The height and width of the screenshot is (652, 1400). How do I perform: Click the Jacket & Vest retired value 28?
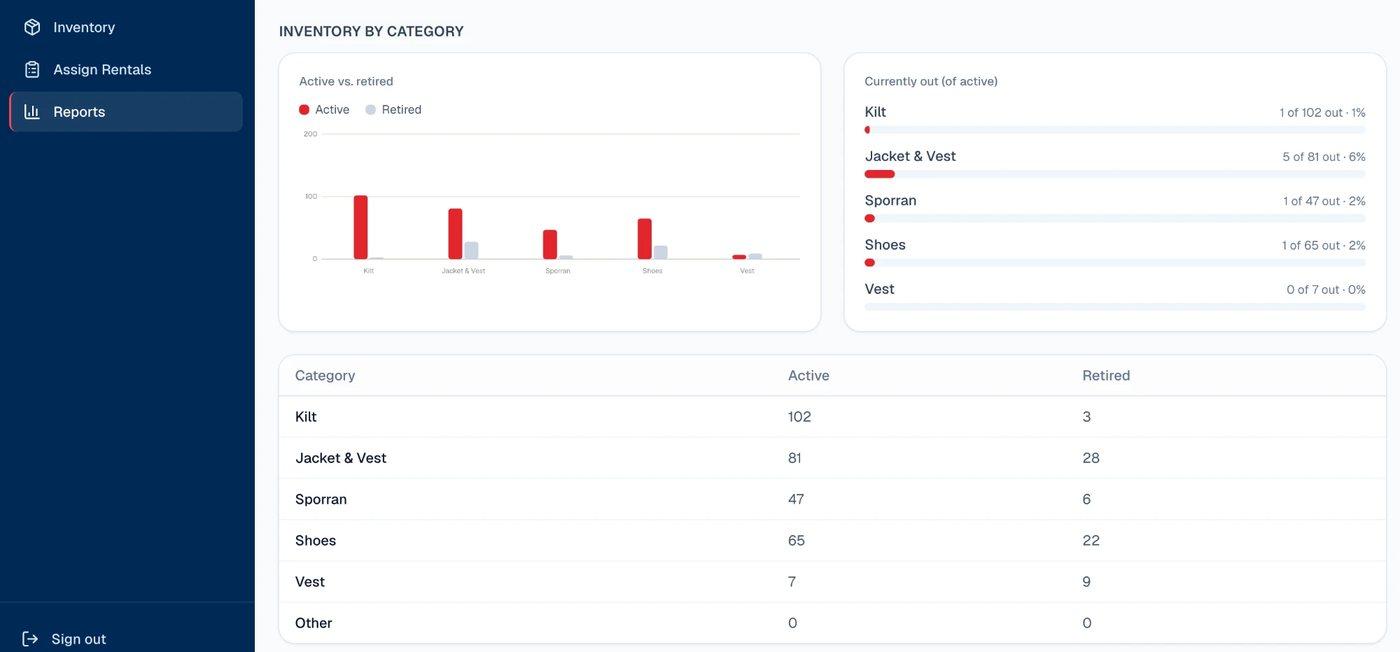click(1091, 458)
